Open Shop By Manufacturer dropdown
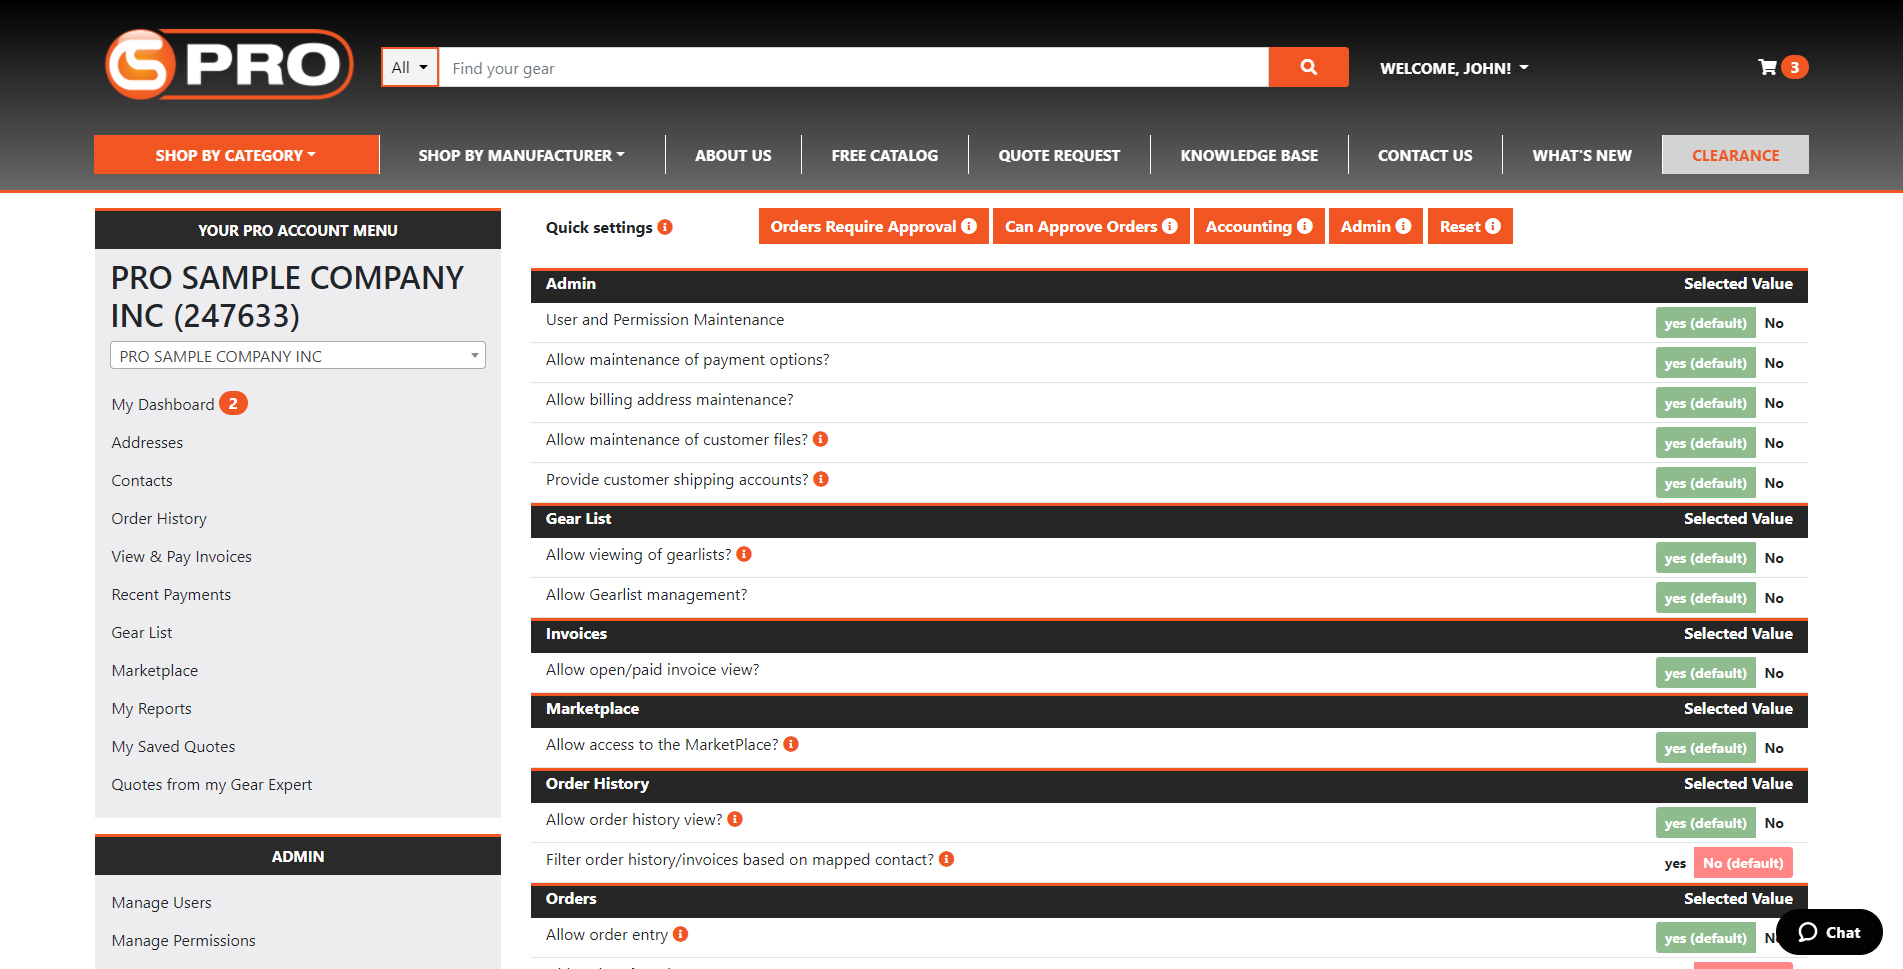Viewport: 1903px width, 969px height. [521, 155]
